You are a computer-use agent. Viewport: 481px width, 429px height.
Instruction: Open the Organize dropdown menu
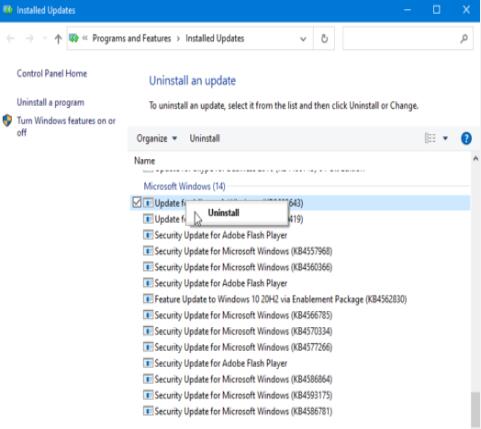point(157,138)
